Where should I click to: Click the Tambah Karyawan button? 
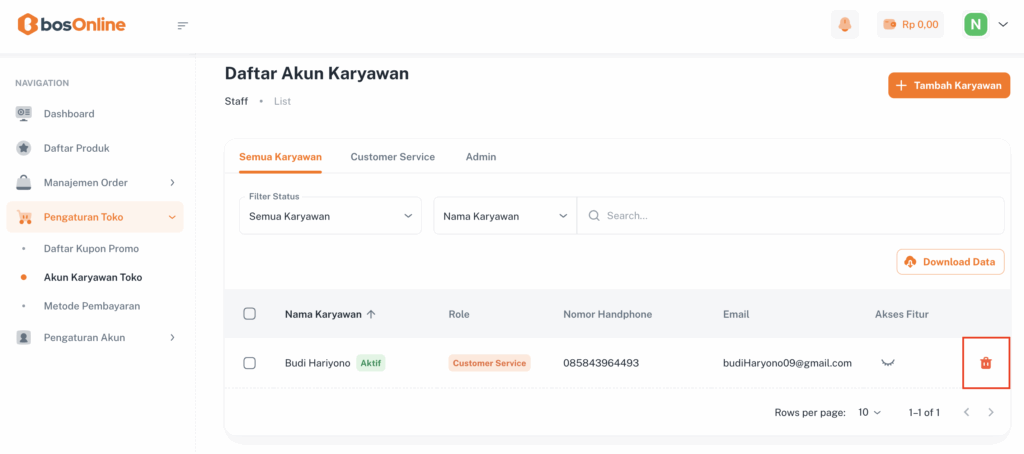(947, 86)
